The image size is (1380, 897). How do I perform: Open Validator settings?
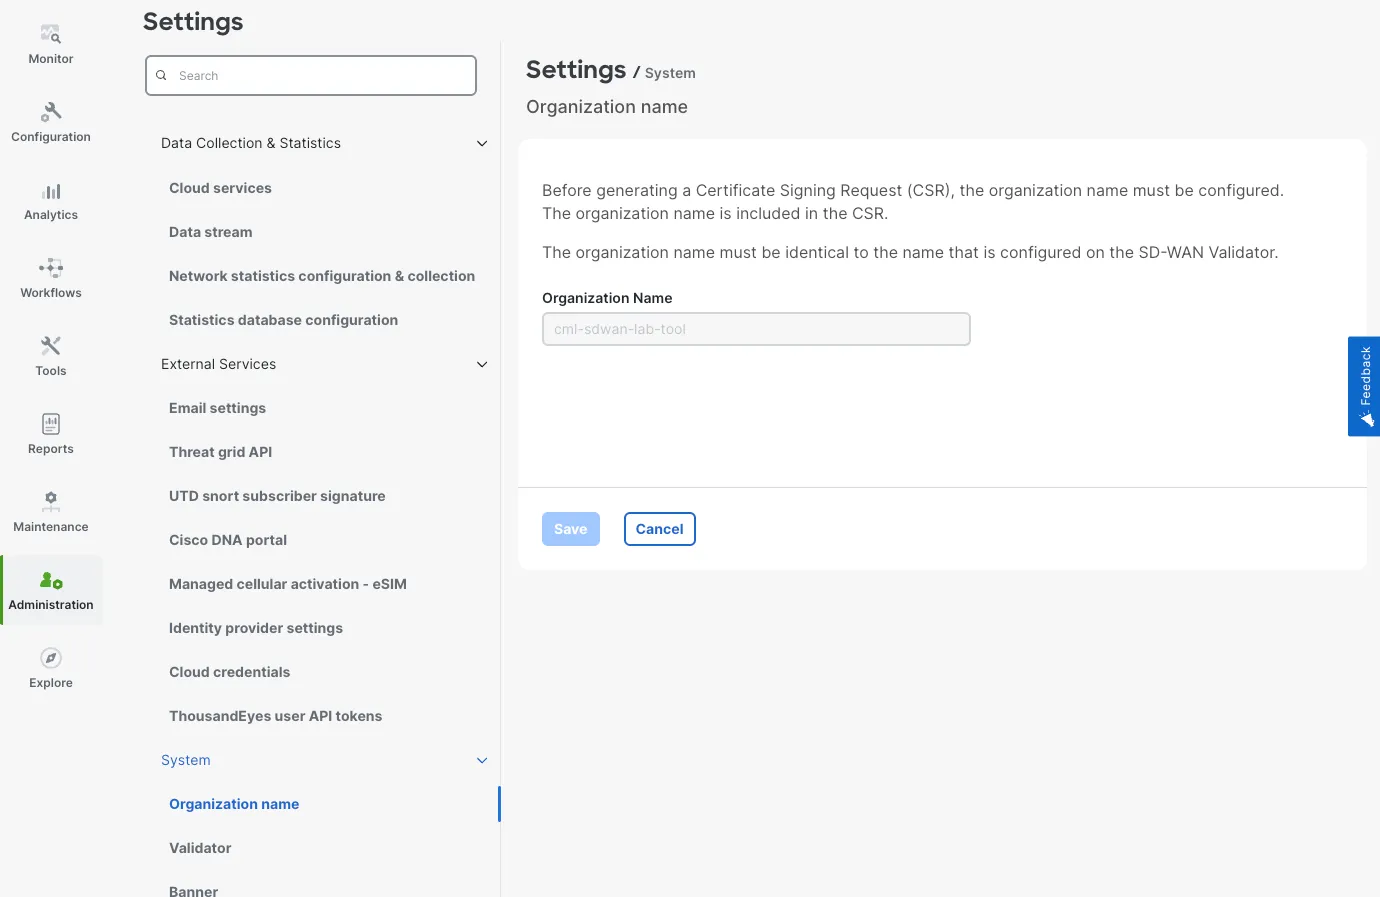coord(200,848)
